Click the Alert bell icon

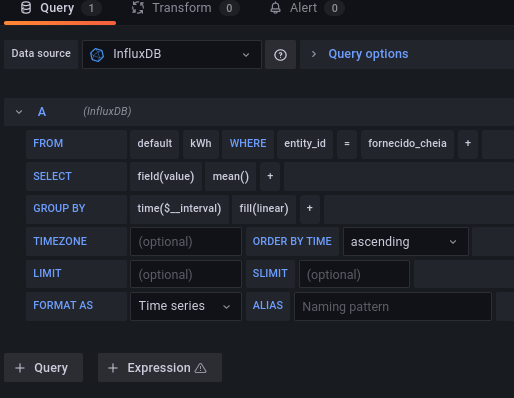tap(275, 8)
